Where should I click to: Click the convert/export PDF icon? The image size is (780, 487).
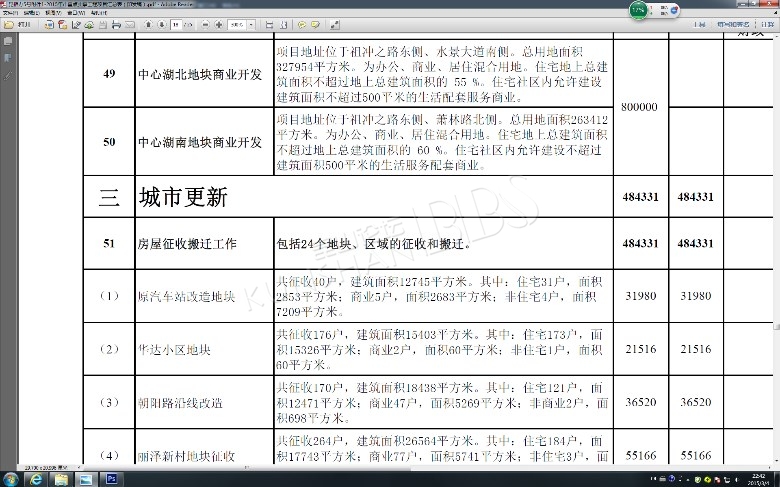[62, 24]
